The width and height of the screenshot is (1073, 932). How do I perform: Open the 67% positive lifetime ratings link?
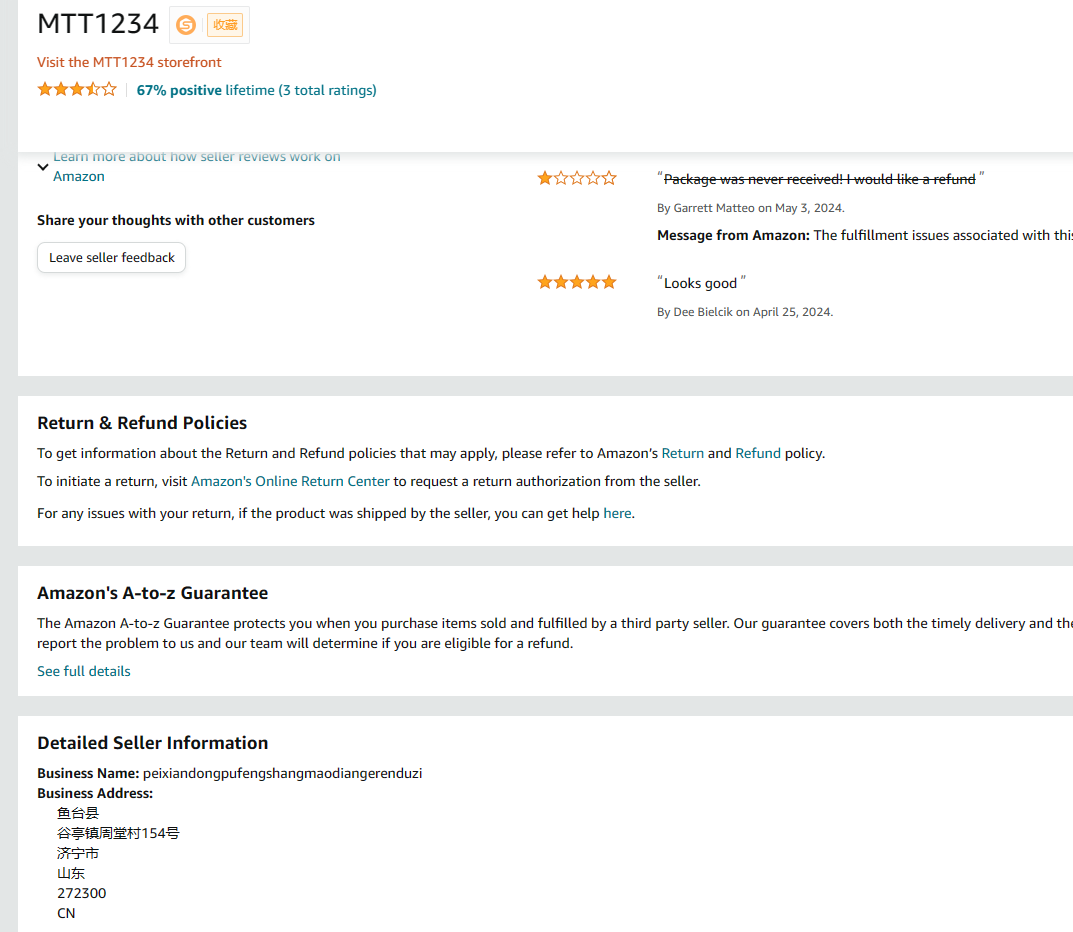(256, 90)
